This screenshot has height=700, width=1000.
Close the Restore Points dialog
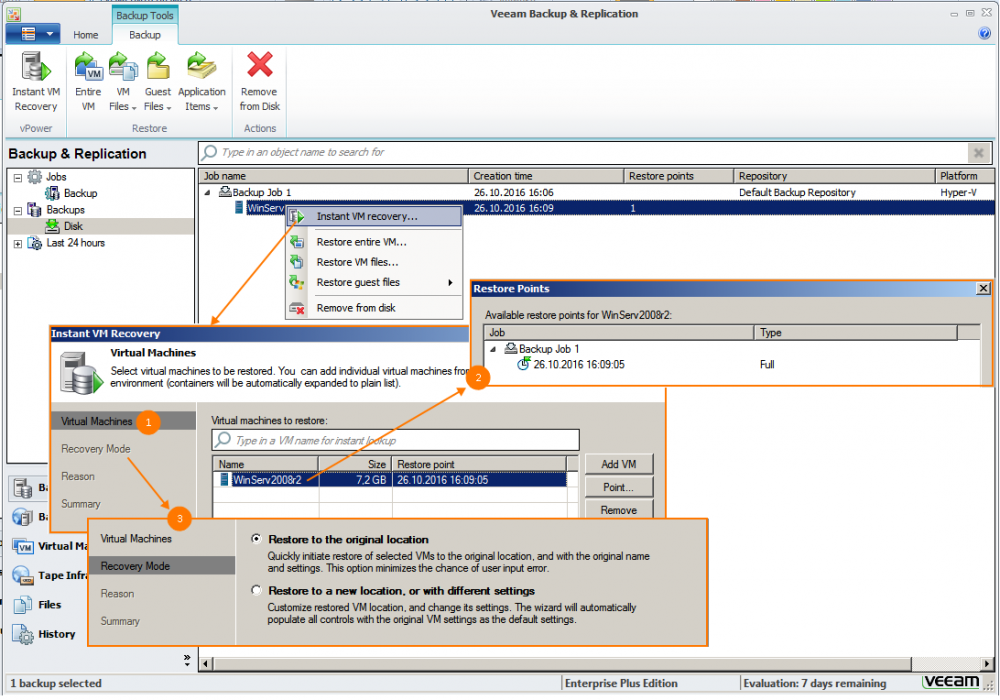pos(983,288)
